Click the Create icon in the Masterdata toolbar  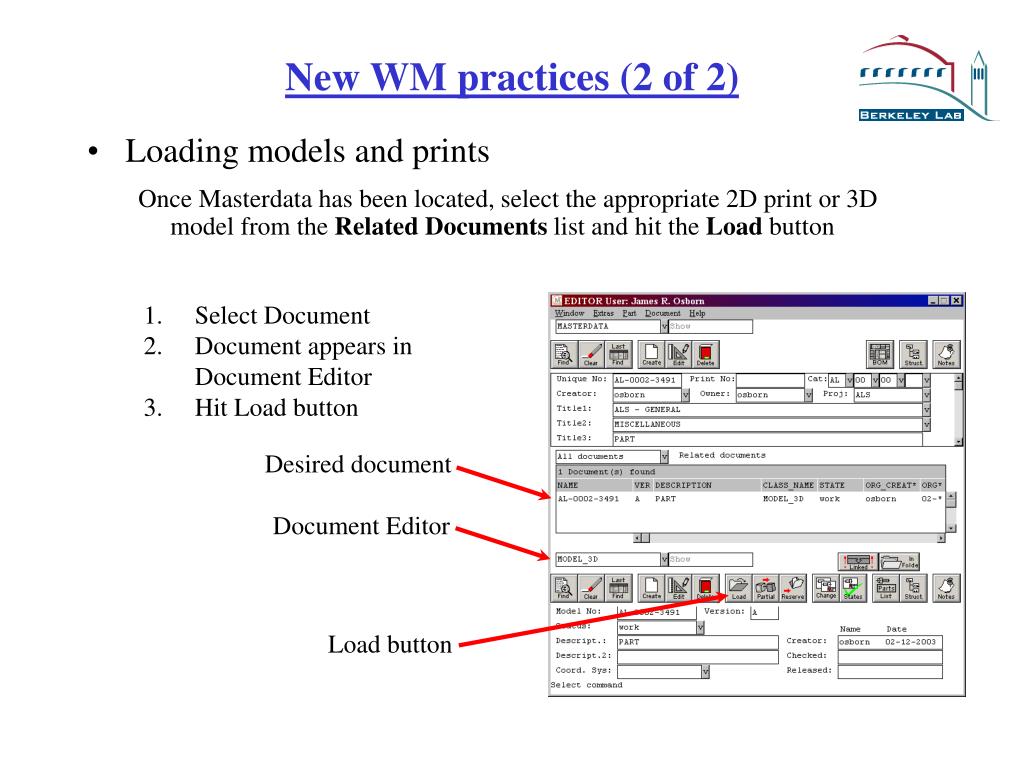651,354
